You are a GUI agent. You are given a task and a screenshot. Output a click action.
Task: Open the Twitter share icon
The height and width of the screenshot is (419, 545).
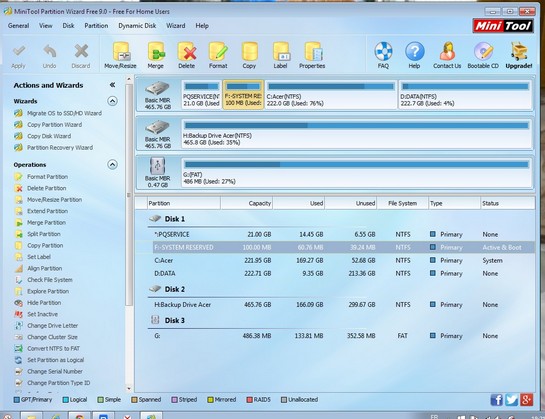(x=511, y=400)
